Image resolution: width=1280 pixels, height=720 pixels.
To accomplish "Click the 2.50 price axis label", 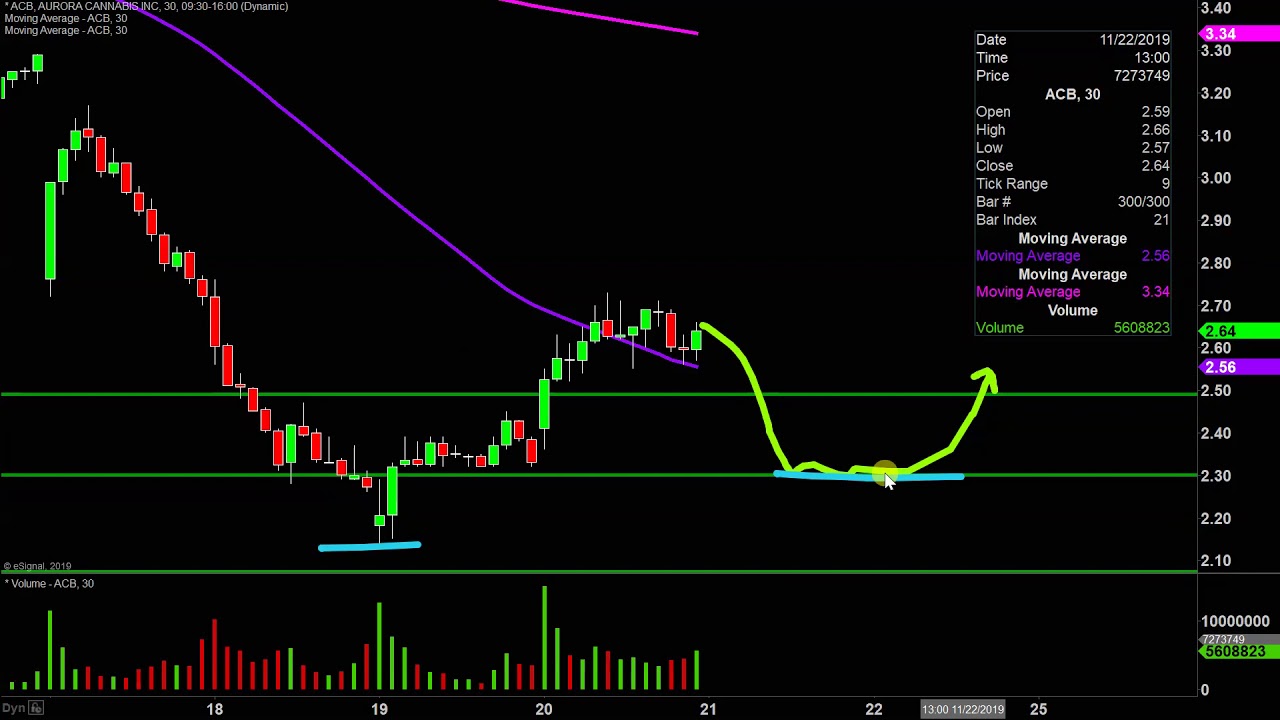I will coord(1216,391).
